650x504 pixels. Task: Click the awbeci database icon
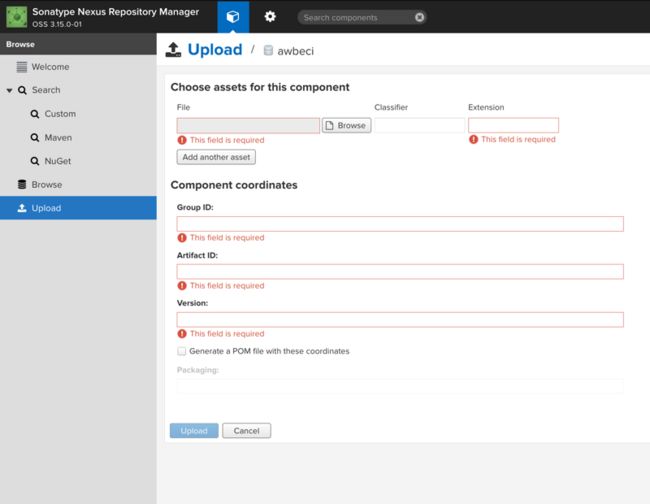(268, 51)
